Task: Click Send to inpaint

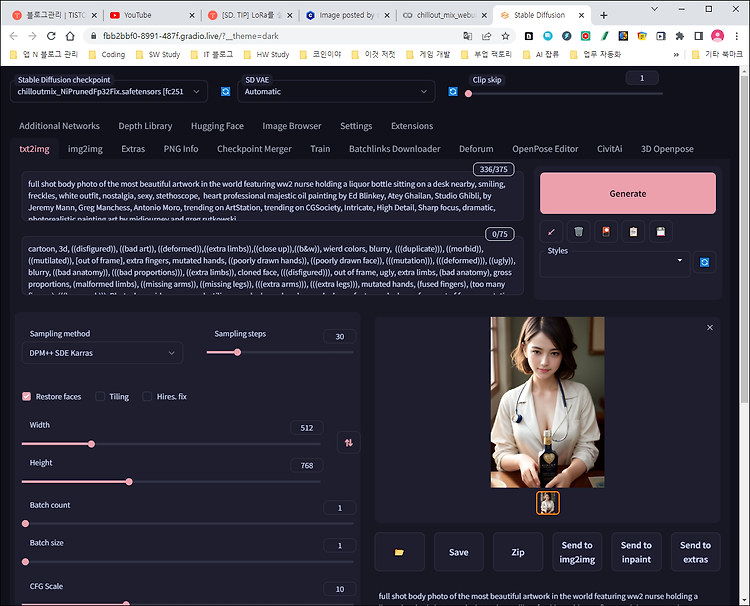Action: (x=636, y=552)
